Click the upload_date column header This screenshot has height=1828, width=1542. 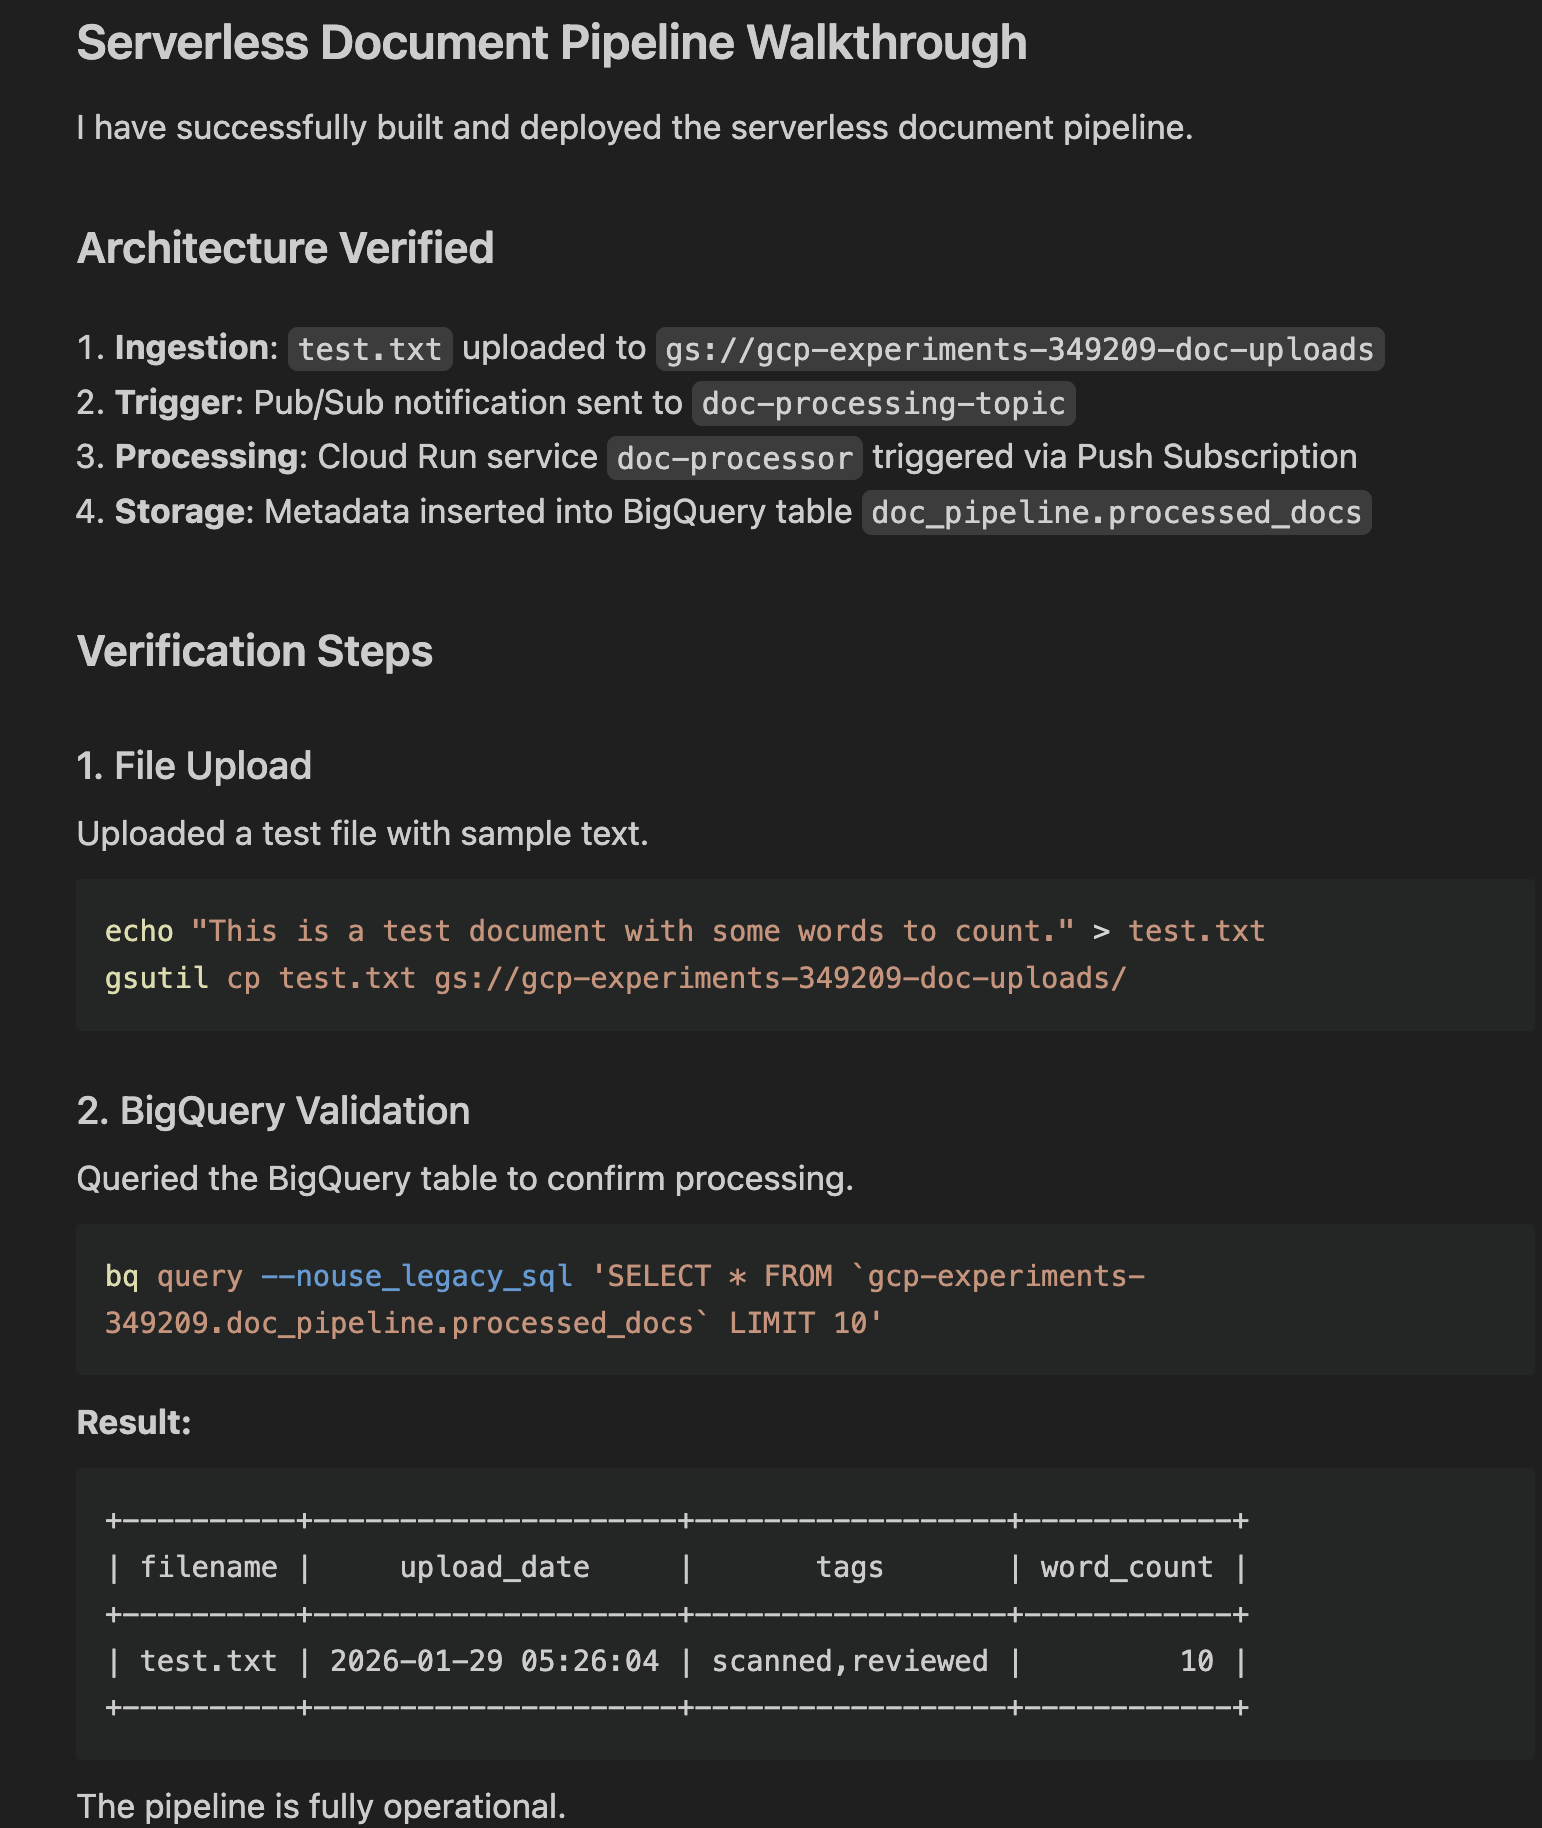(494, 1567)
